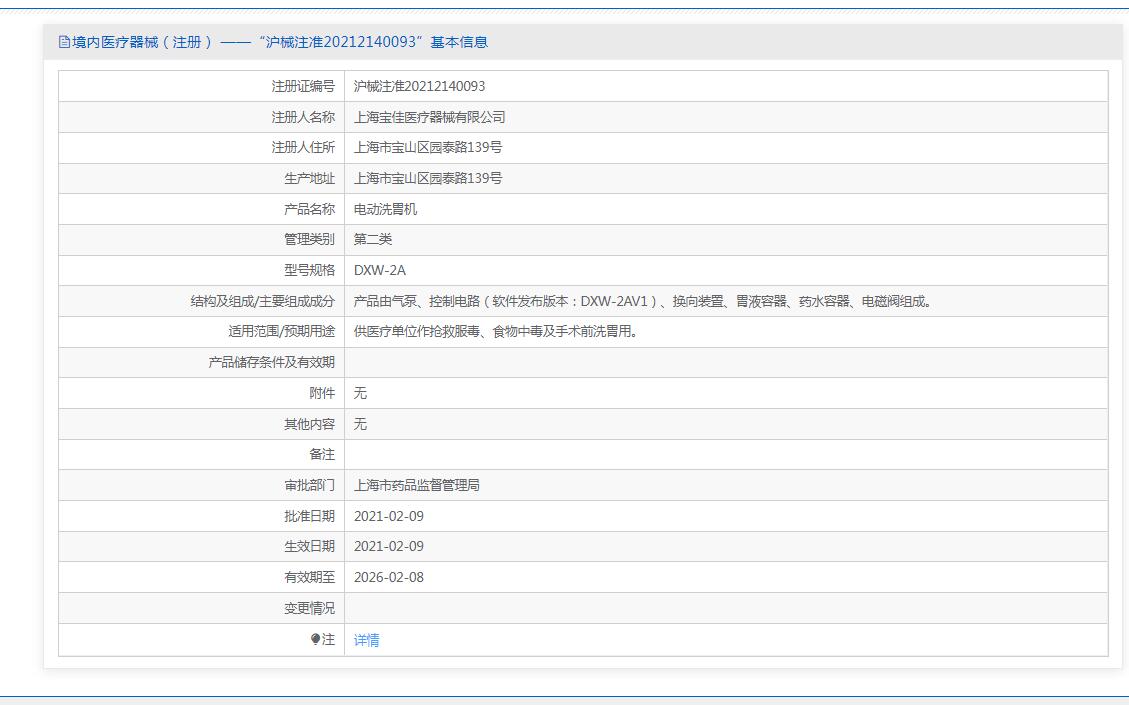Click the 注册人住所 address value

pyautogui.click(x=428, y=148)
